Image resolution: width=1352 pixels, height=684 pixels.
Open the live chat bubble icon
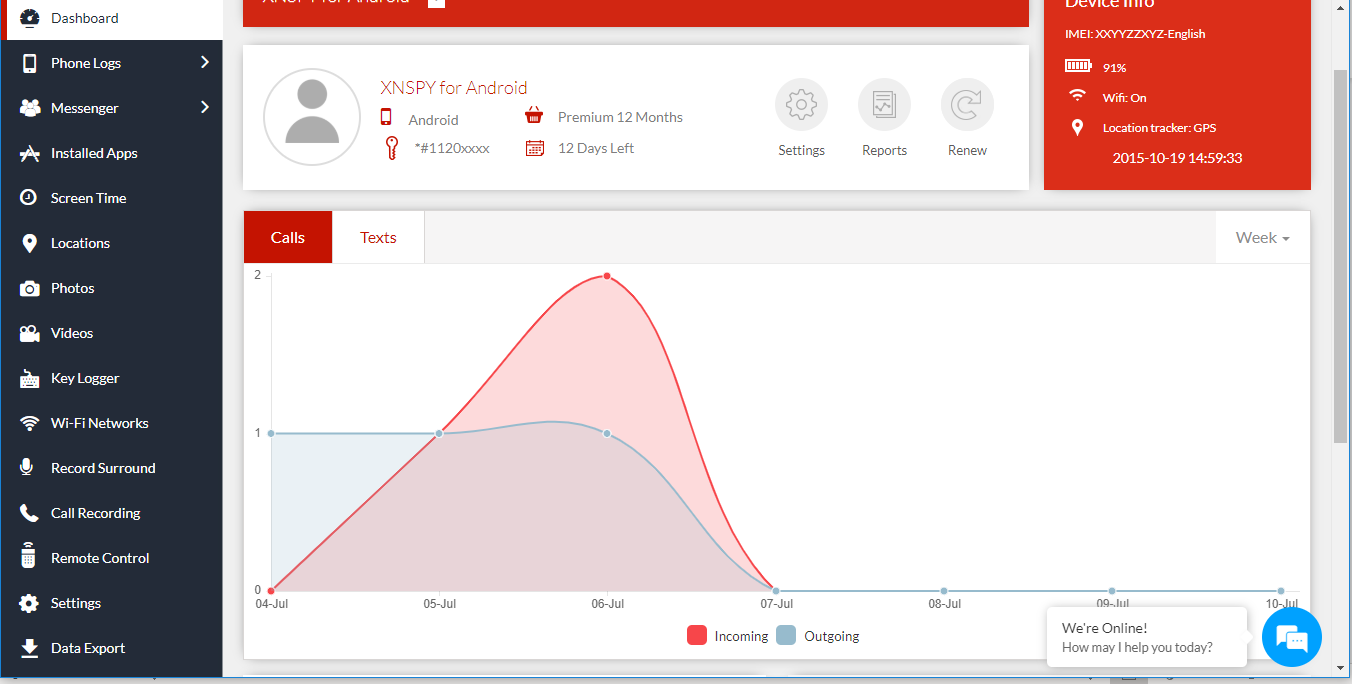[1292, 637]
